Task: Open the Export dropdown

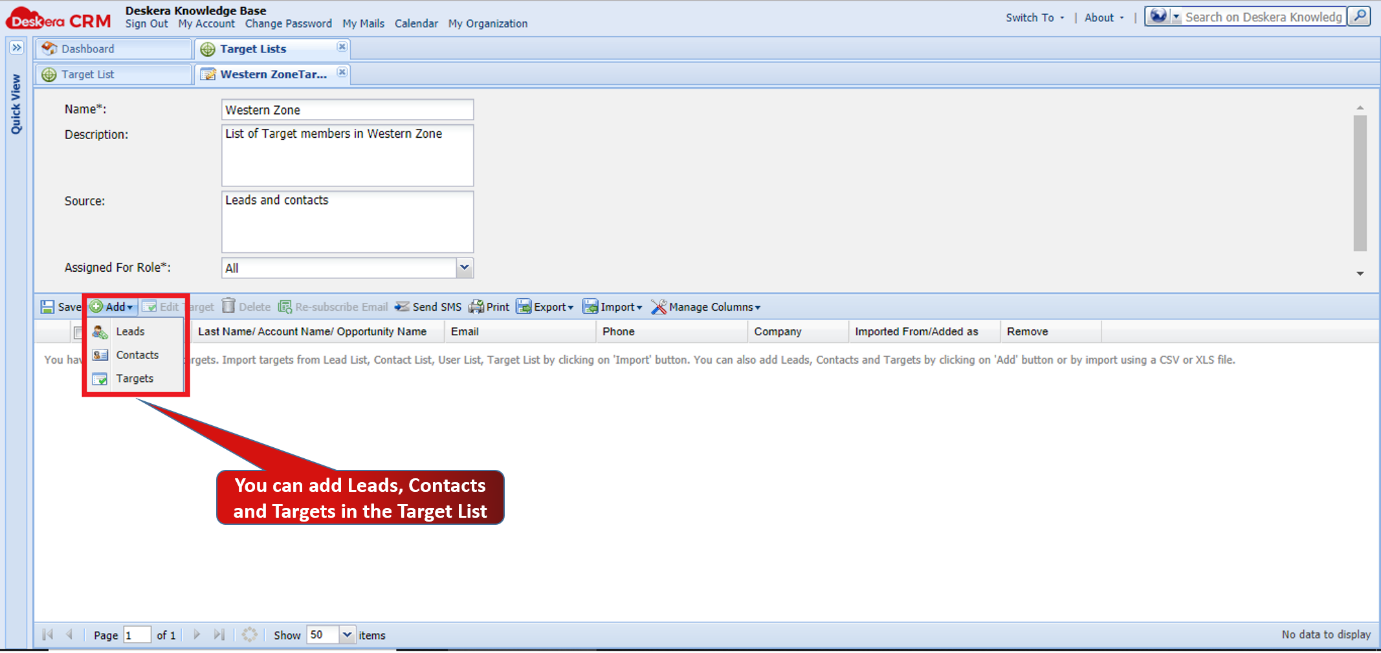Action: coord(545,306)
